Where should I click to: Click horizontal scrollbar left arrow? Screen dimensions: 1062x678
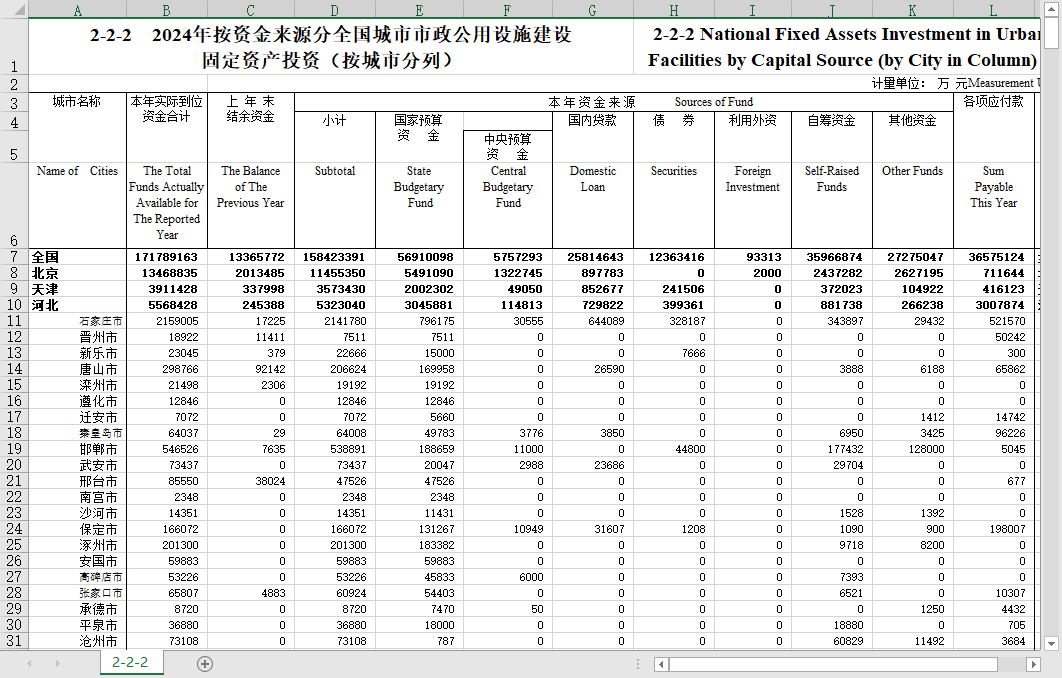(x=662, y=664)
